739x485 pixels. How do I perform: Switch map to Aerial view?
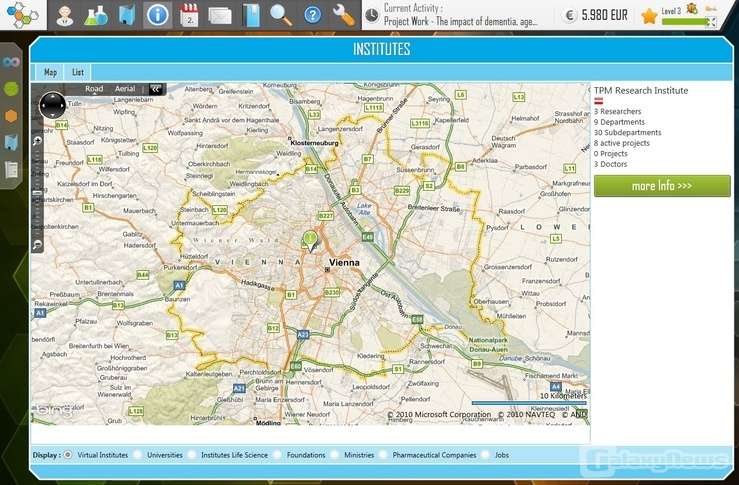pos(125,89)
